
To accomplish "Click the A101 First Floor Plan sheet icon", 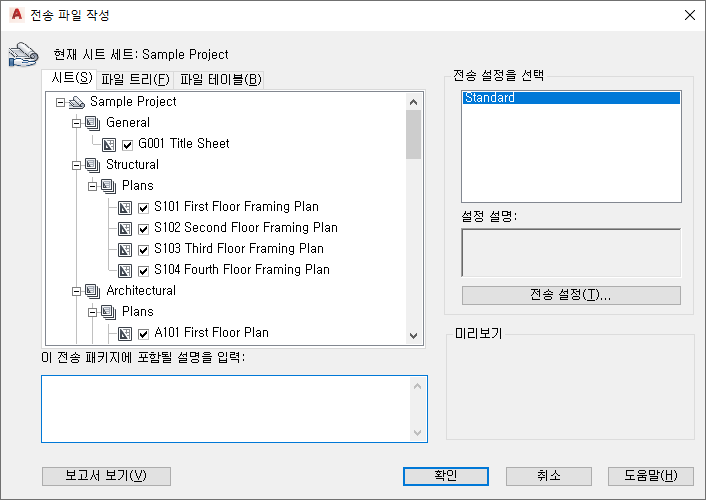I will 125,333.
